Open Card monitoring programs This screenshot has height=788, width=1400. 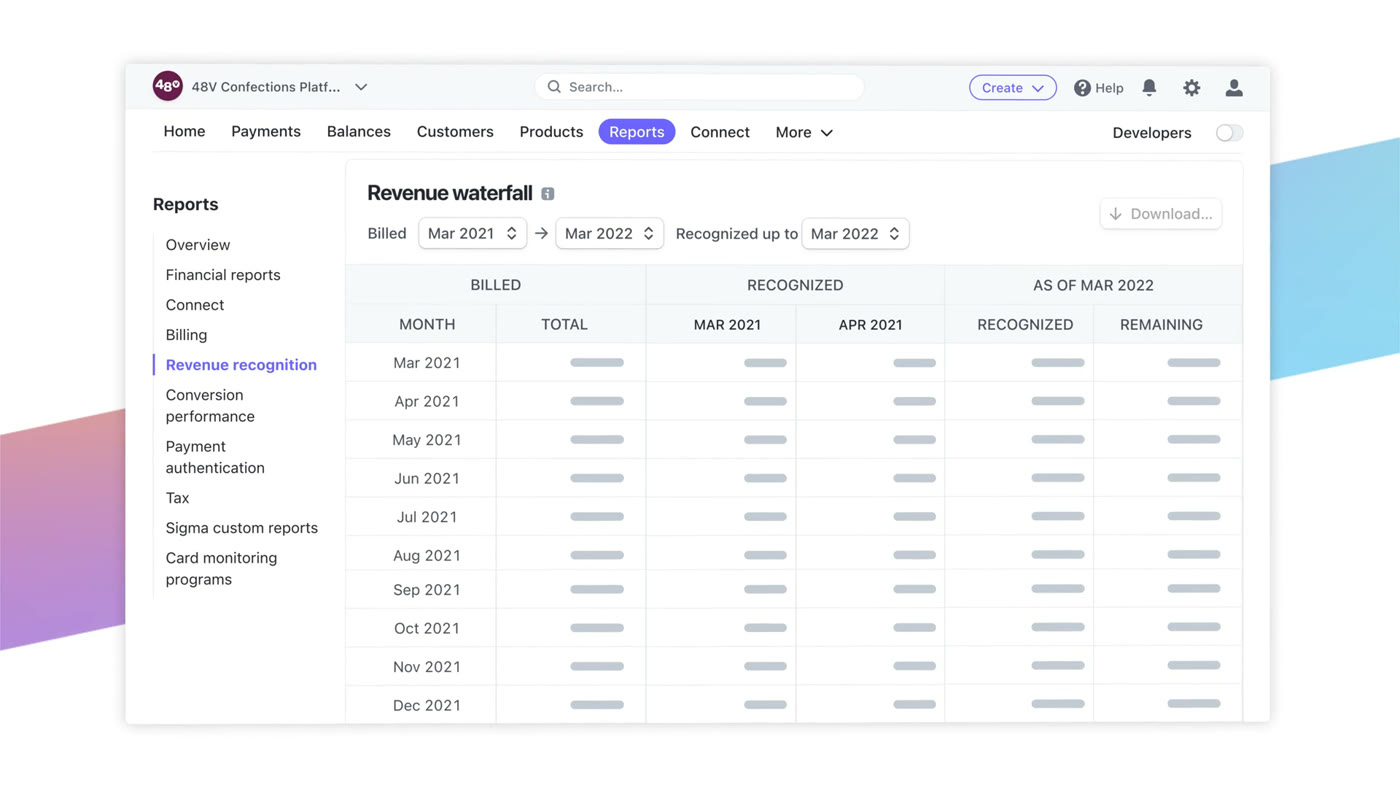point(221,569)
